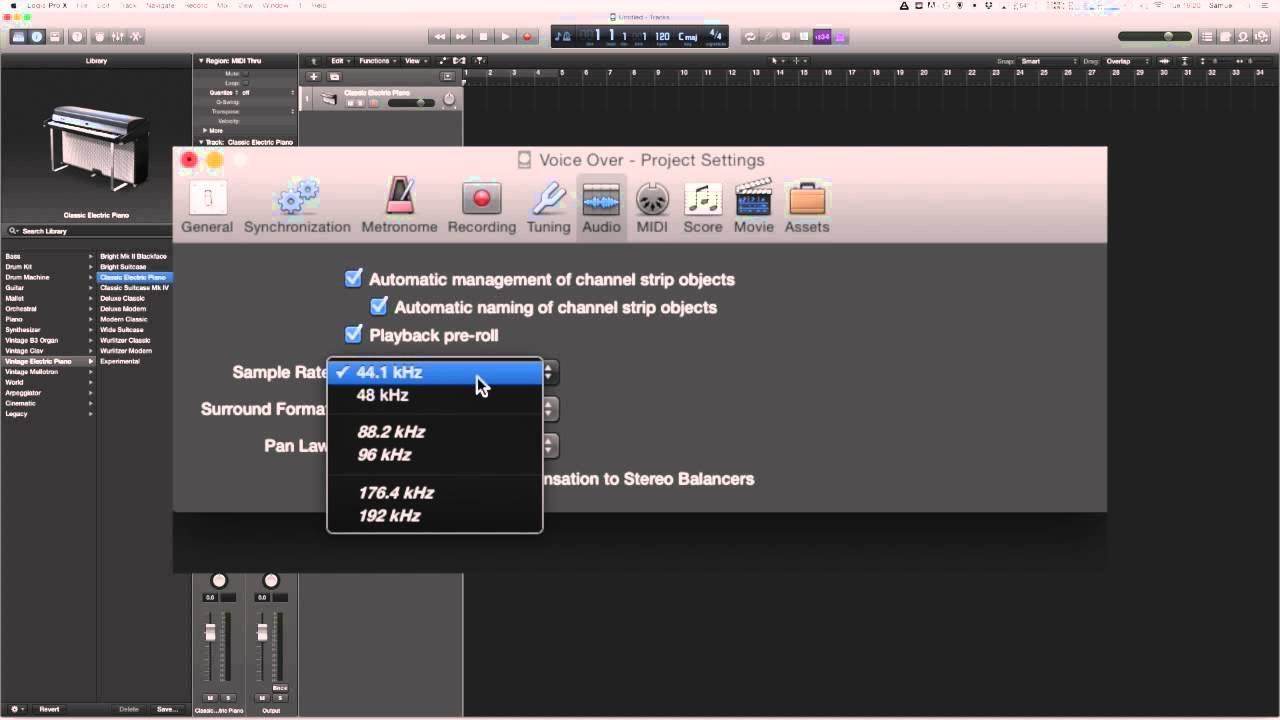This screenshot has height=720, width=1280.
Task: Open Score settings pane
Action: (x=702, y=207)
